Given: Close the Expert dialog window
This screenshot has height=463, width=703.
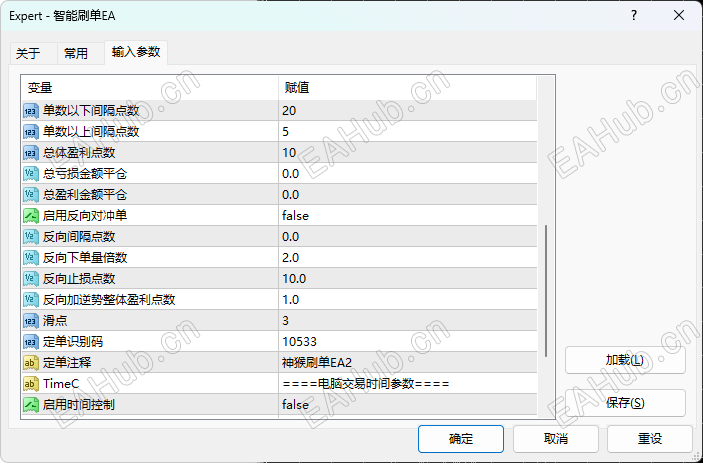Looking at the screenshot, I should click(x=679, y=16).
